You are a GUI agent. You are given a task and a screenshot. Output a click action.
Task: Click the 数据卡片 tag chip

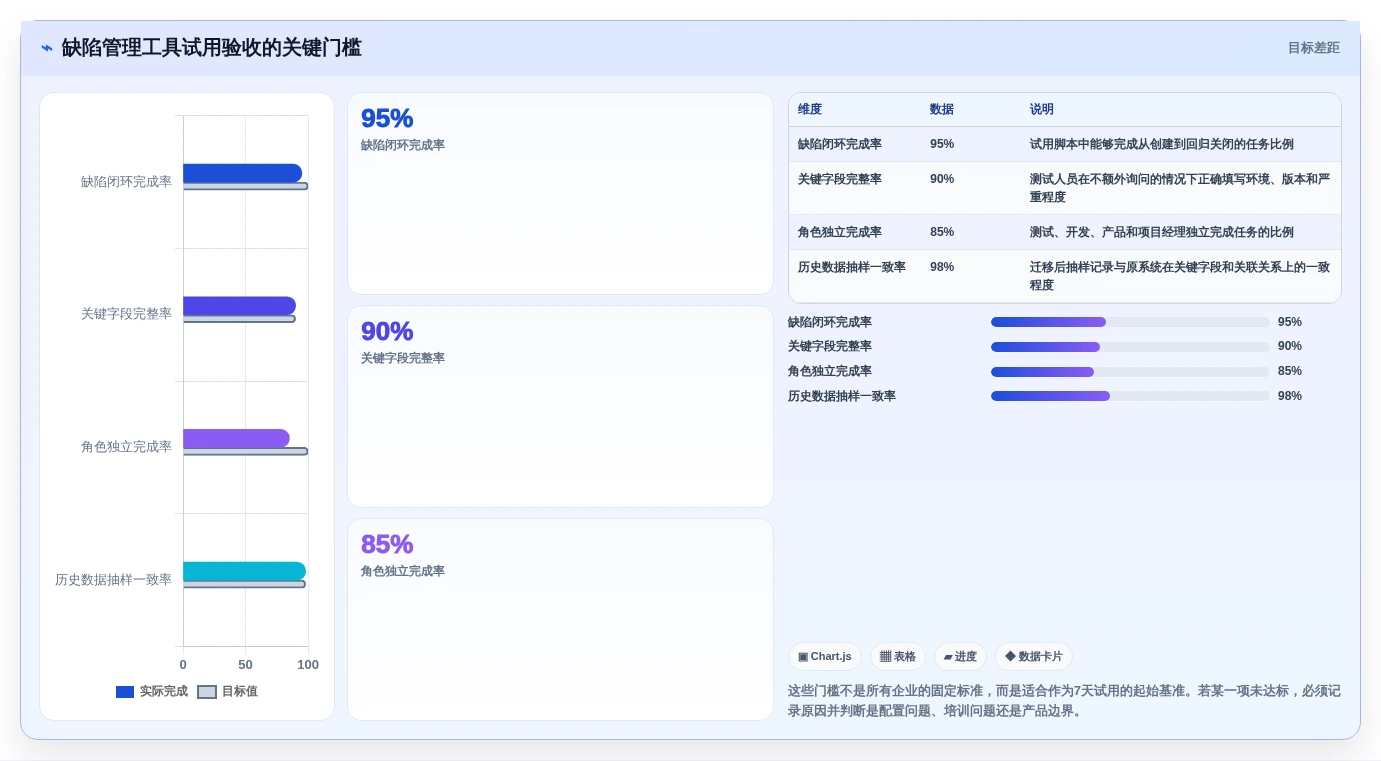(1034, 657)
